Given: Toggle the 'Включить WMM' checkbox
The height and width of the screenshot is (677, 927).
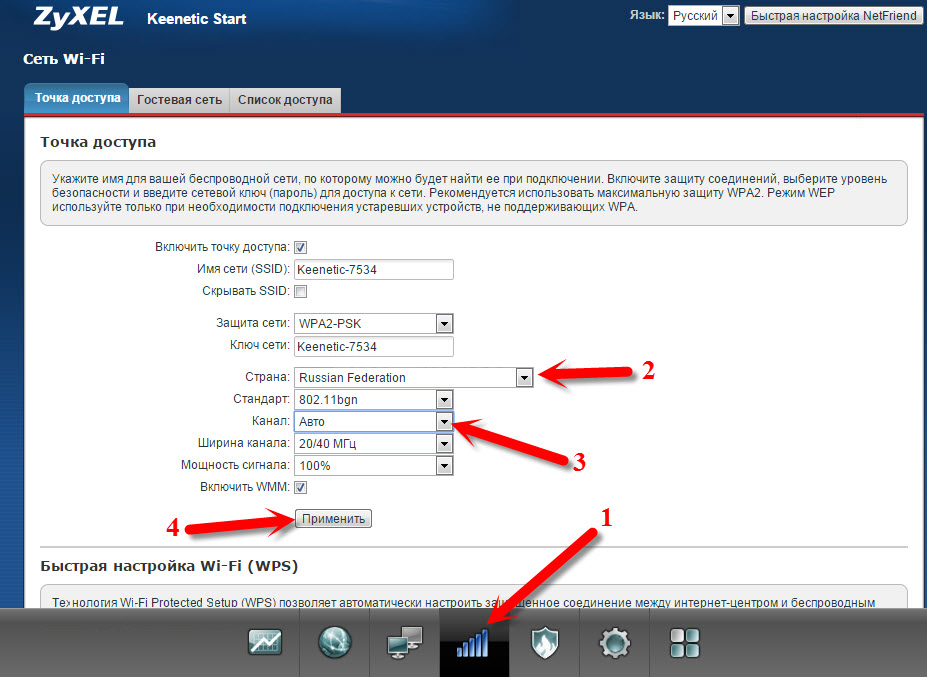Looking at the screenshot, I should tap(300, 487).
